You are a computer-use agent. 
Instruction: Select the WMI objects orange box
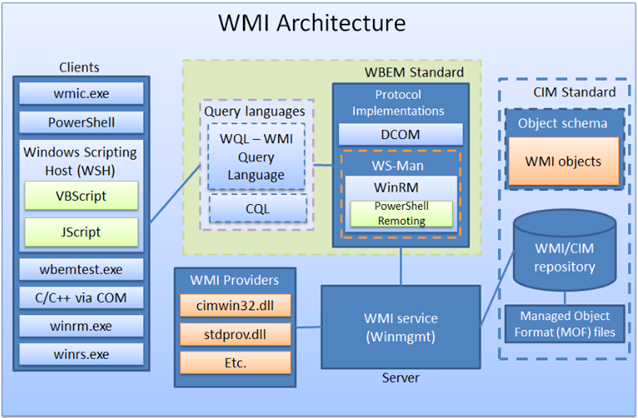pyautogui.click(x=564, y=161)
